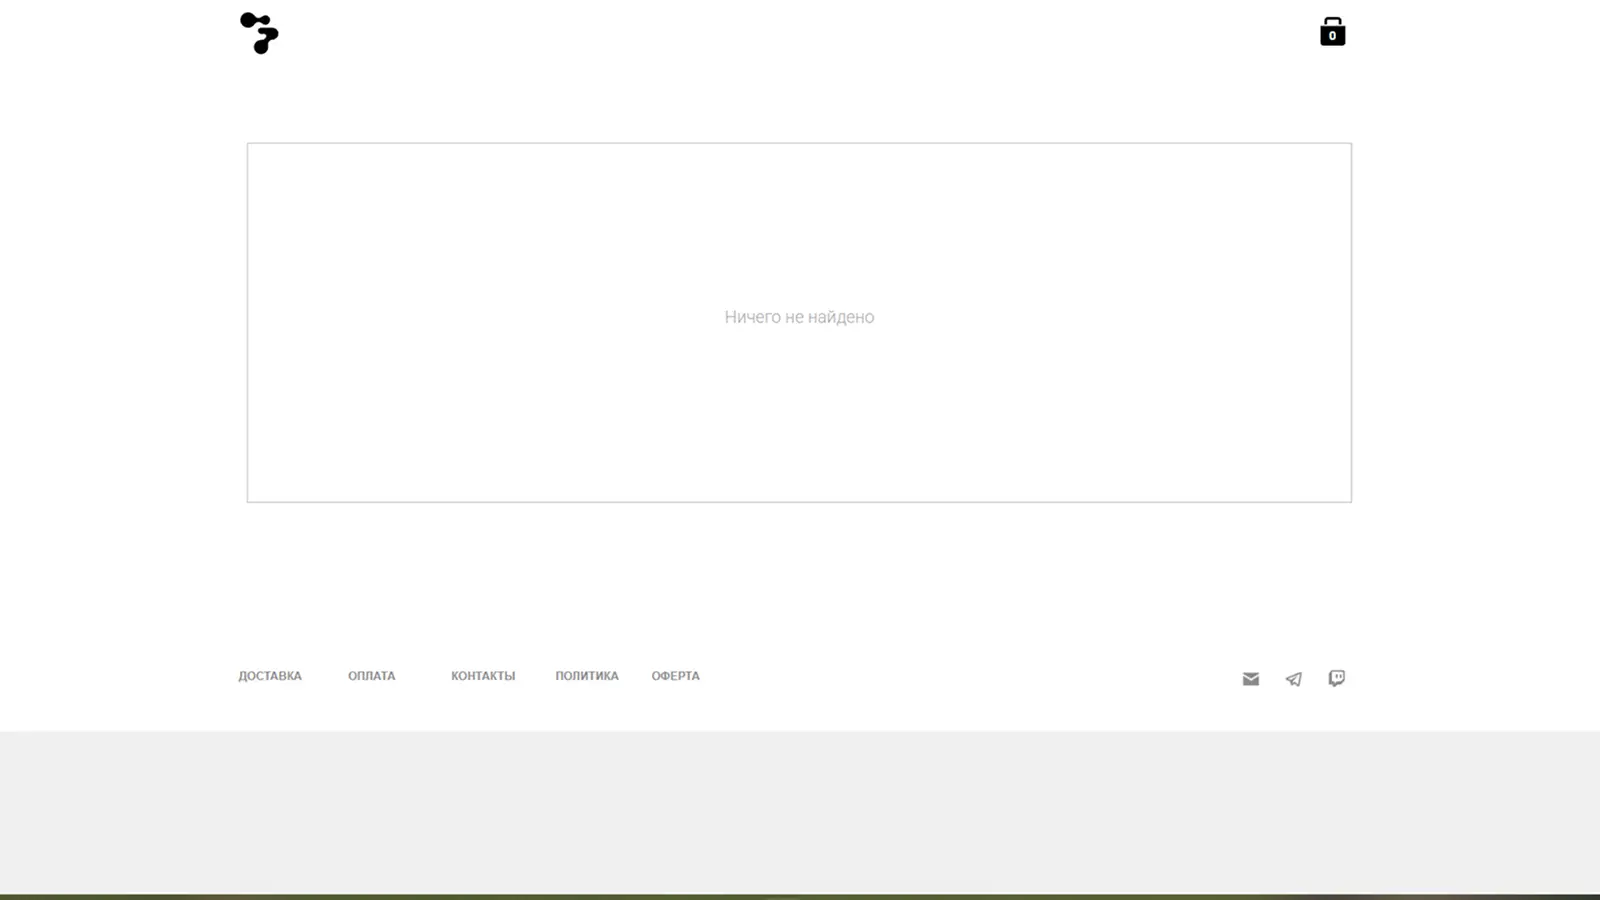View the ПОЛИТИКА page
Viewport: 1600px width, 900px height.
[587, 676]
